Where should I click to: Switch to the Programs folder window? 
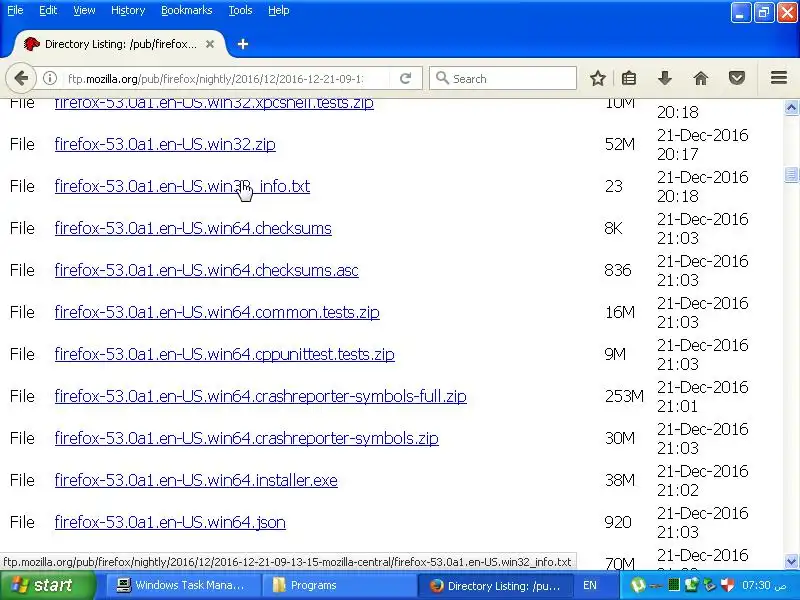(337, 585)
